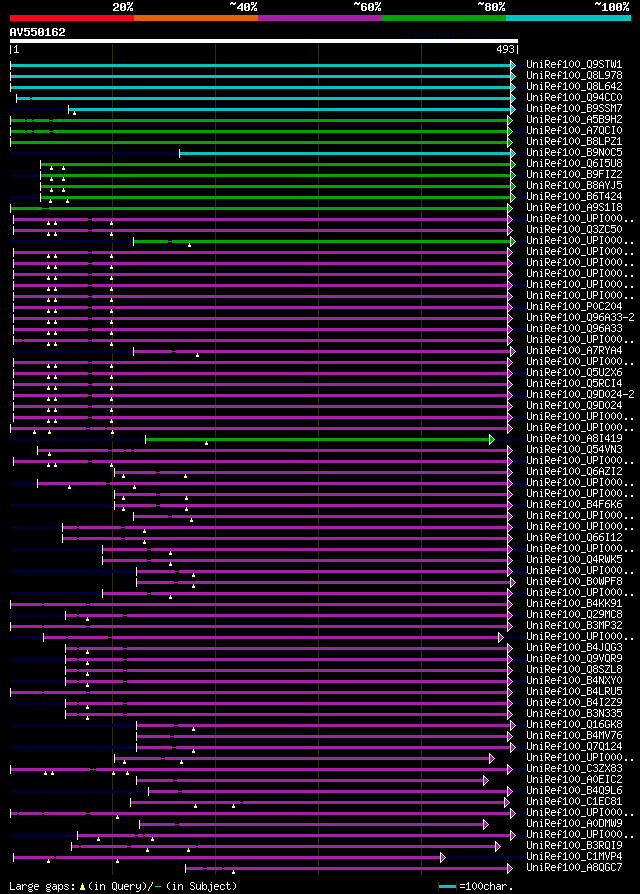
Task: Select the UniRef100_B4KK91 hit label
Action: [574, 604]
